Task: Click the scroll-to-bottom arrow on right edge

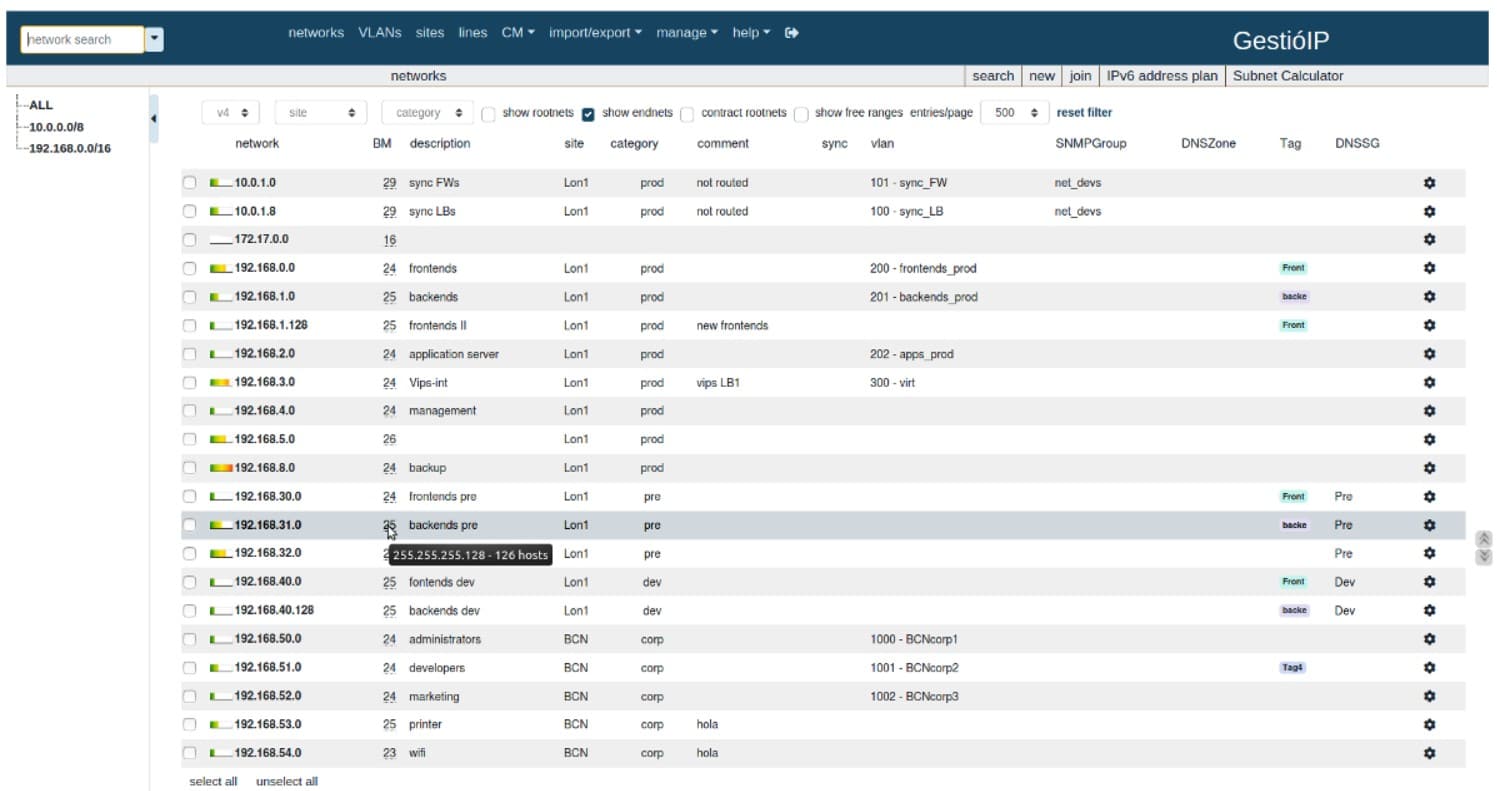Action: [x=1484, y=556]
